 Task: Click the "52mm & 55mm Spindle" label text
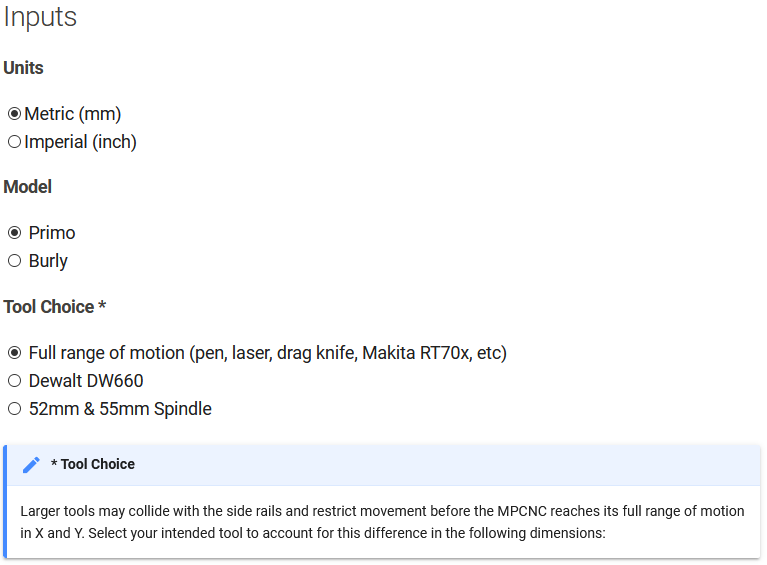pyautogui.click(x=120, y=409)
